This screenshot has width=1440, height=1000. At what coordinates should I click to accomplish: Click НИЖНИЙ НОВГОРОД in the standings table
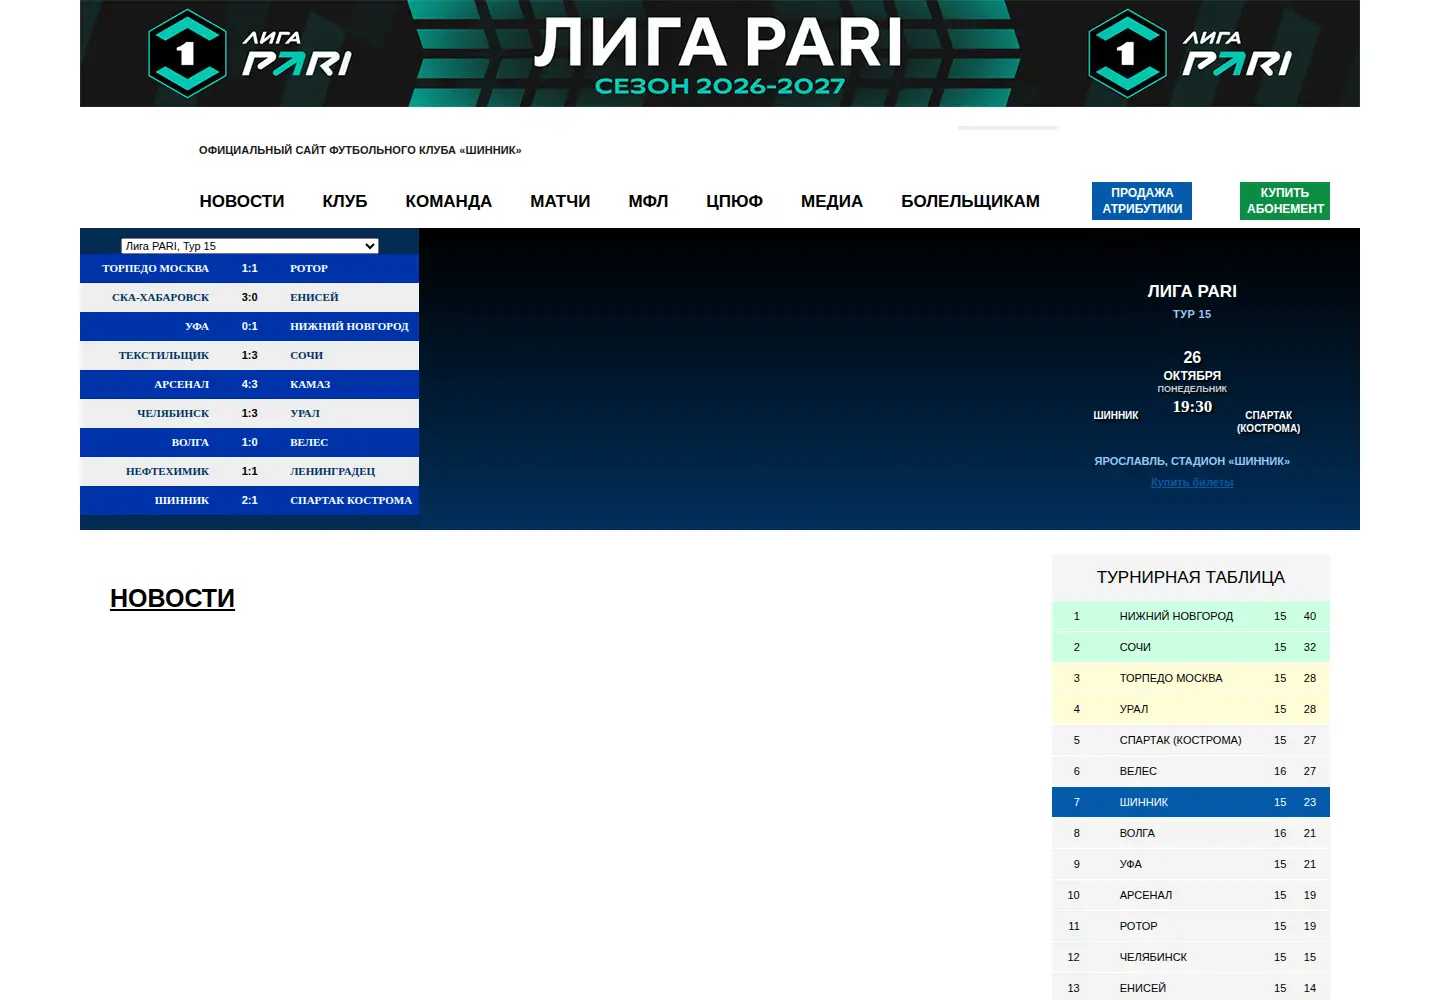1176,616
